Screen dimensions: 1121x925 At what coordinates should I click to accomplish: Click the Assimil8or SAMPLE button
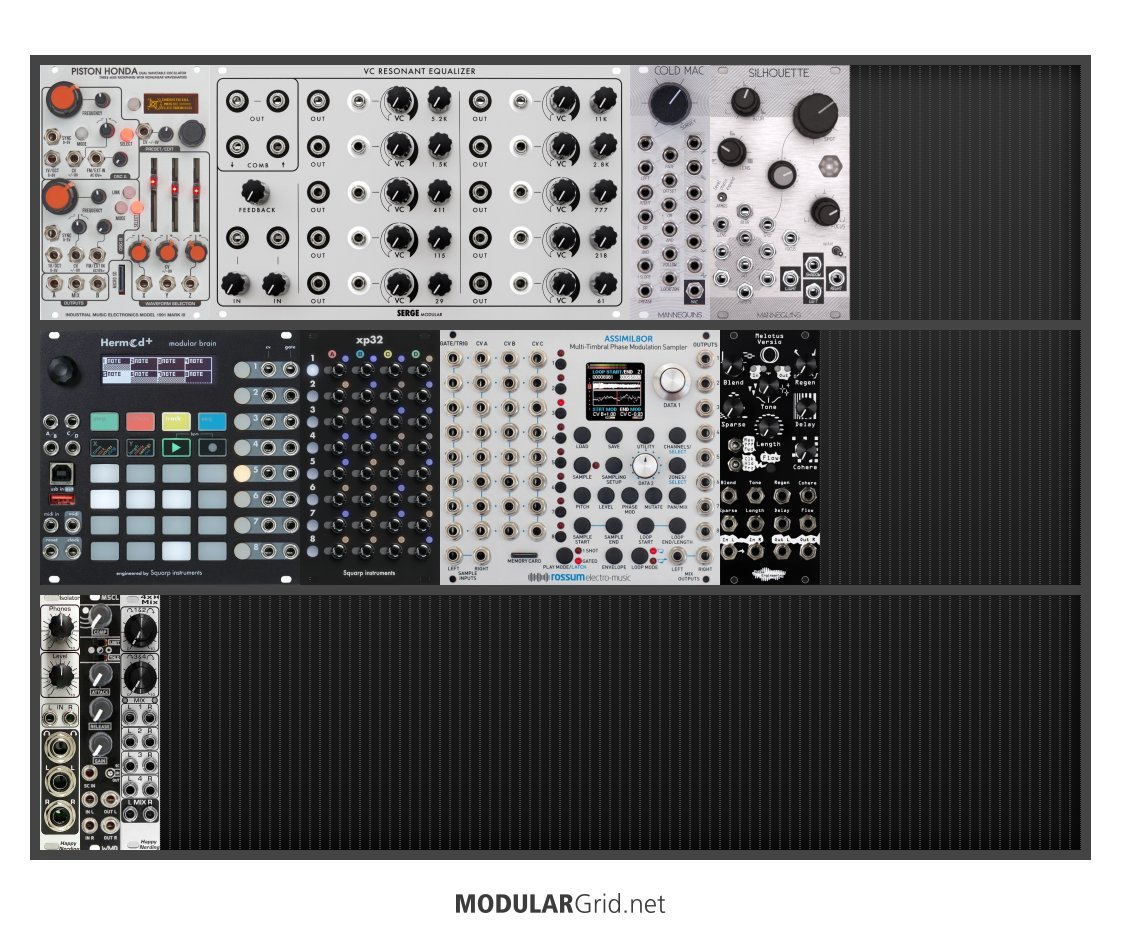(582, 466)
